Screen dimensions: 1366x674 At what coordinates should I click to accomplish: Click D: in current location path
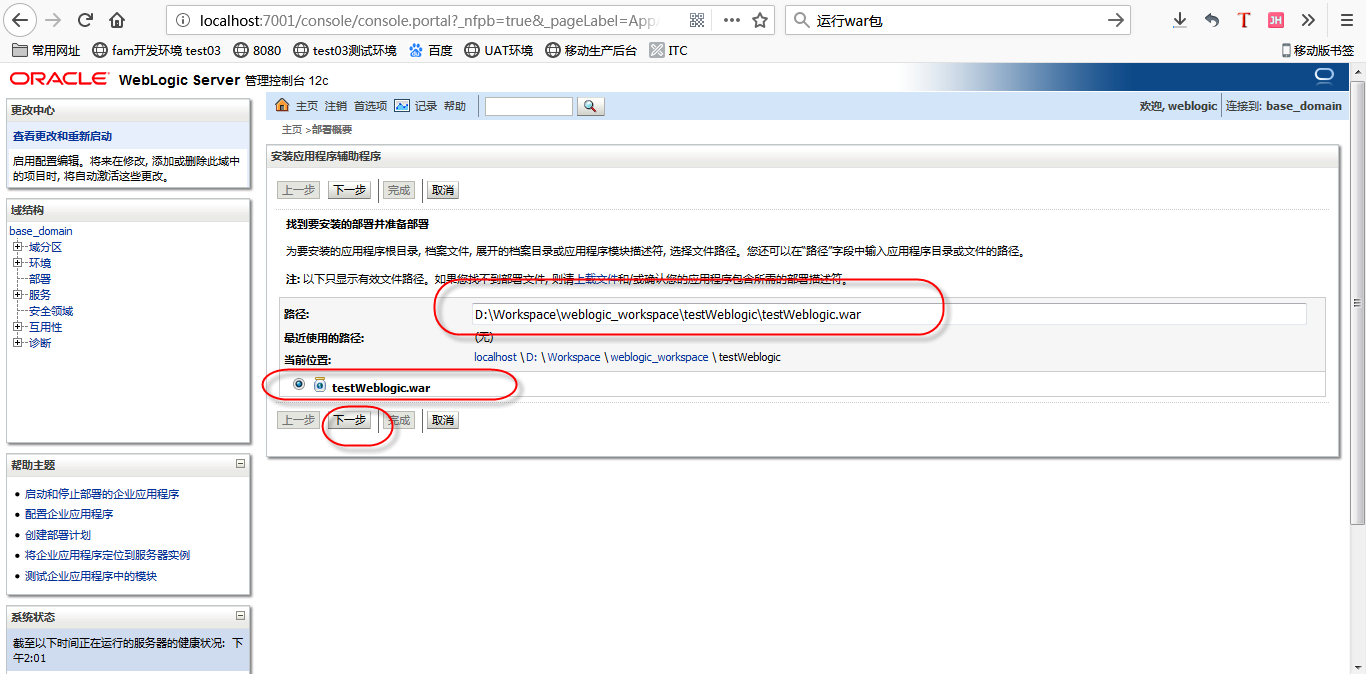point(532,357)
